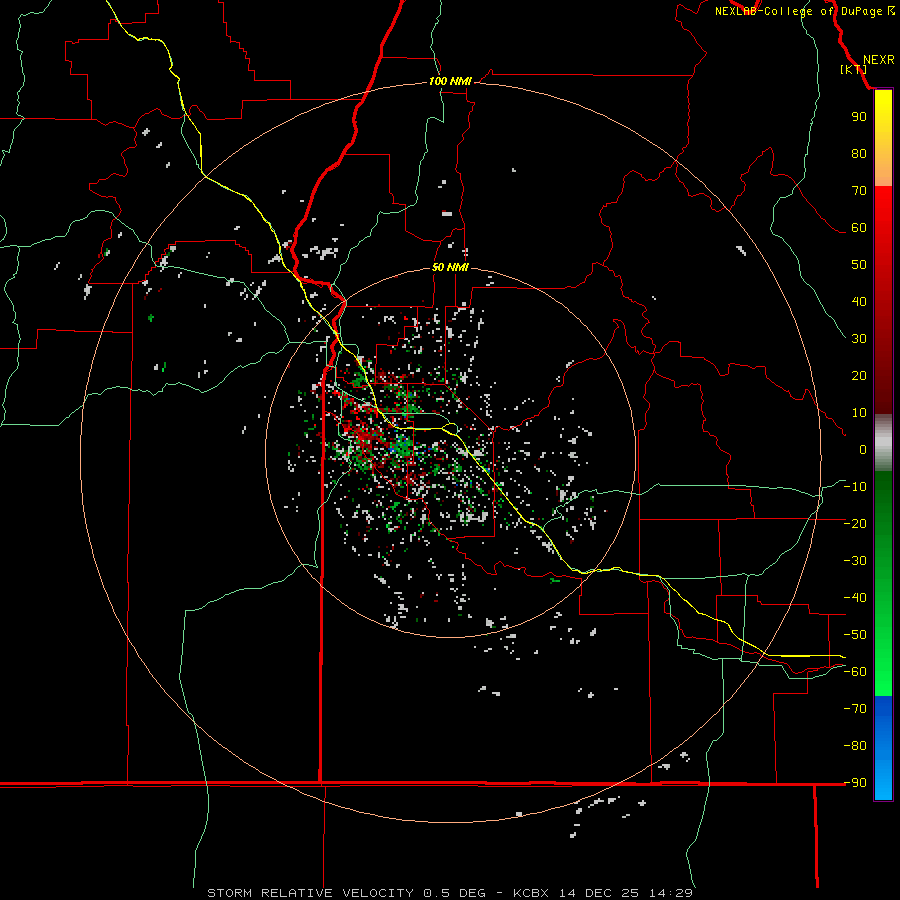The width and height of the screenshot is (900, 900).
Task: Click the positive 30 scale value
Action: [859, 339]
